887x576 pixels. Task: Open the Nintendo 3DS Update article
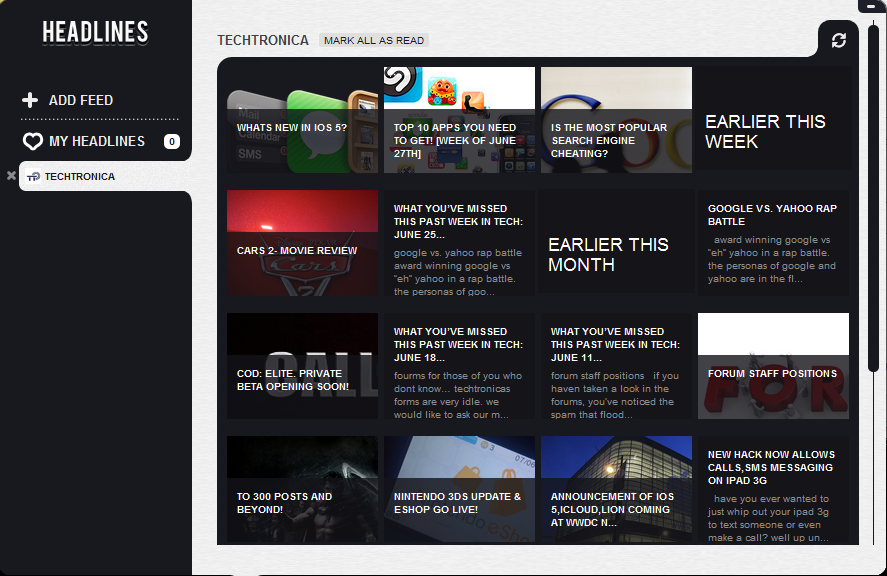pyautogui.click(x=459, y=490)
